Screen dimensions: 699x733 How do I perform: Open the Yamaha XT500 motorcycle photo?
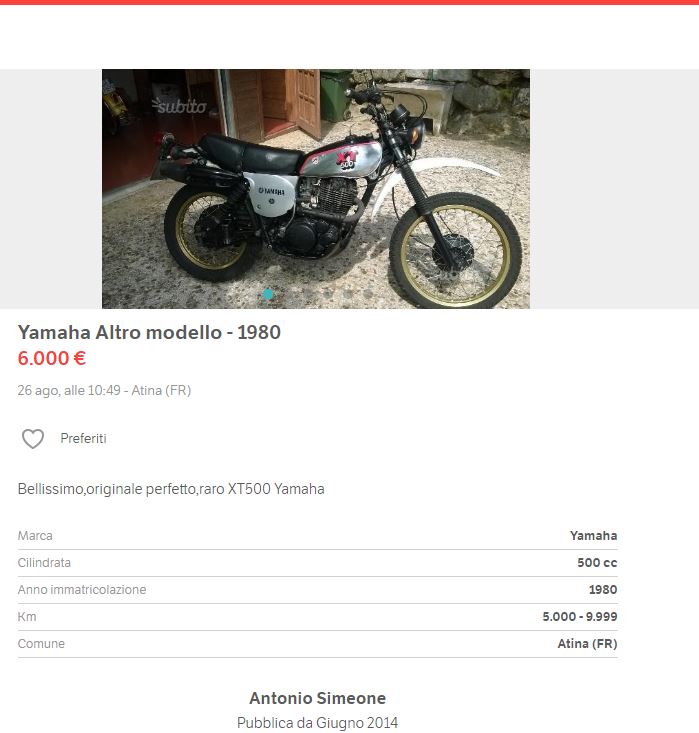click(x=316, y=189)
